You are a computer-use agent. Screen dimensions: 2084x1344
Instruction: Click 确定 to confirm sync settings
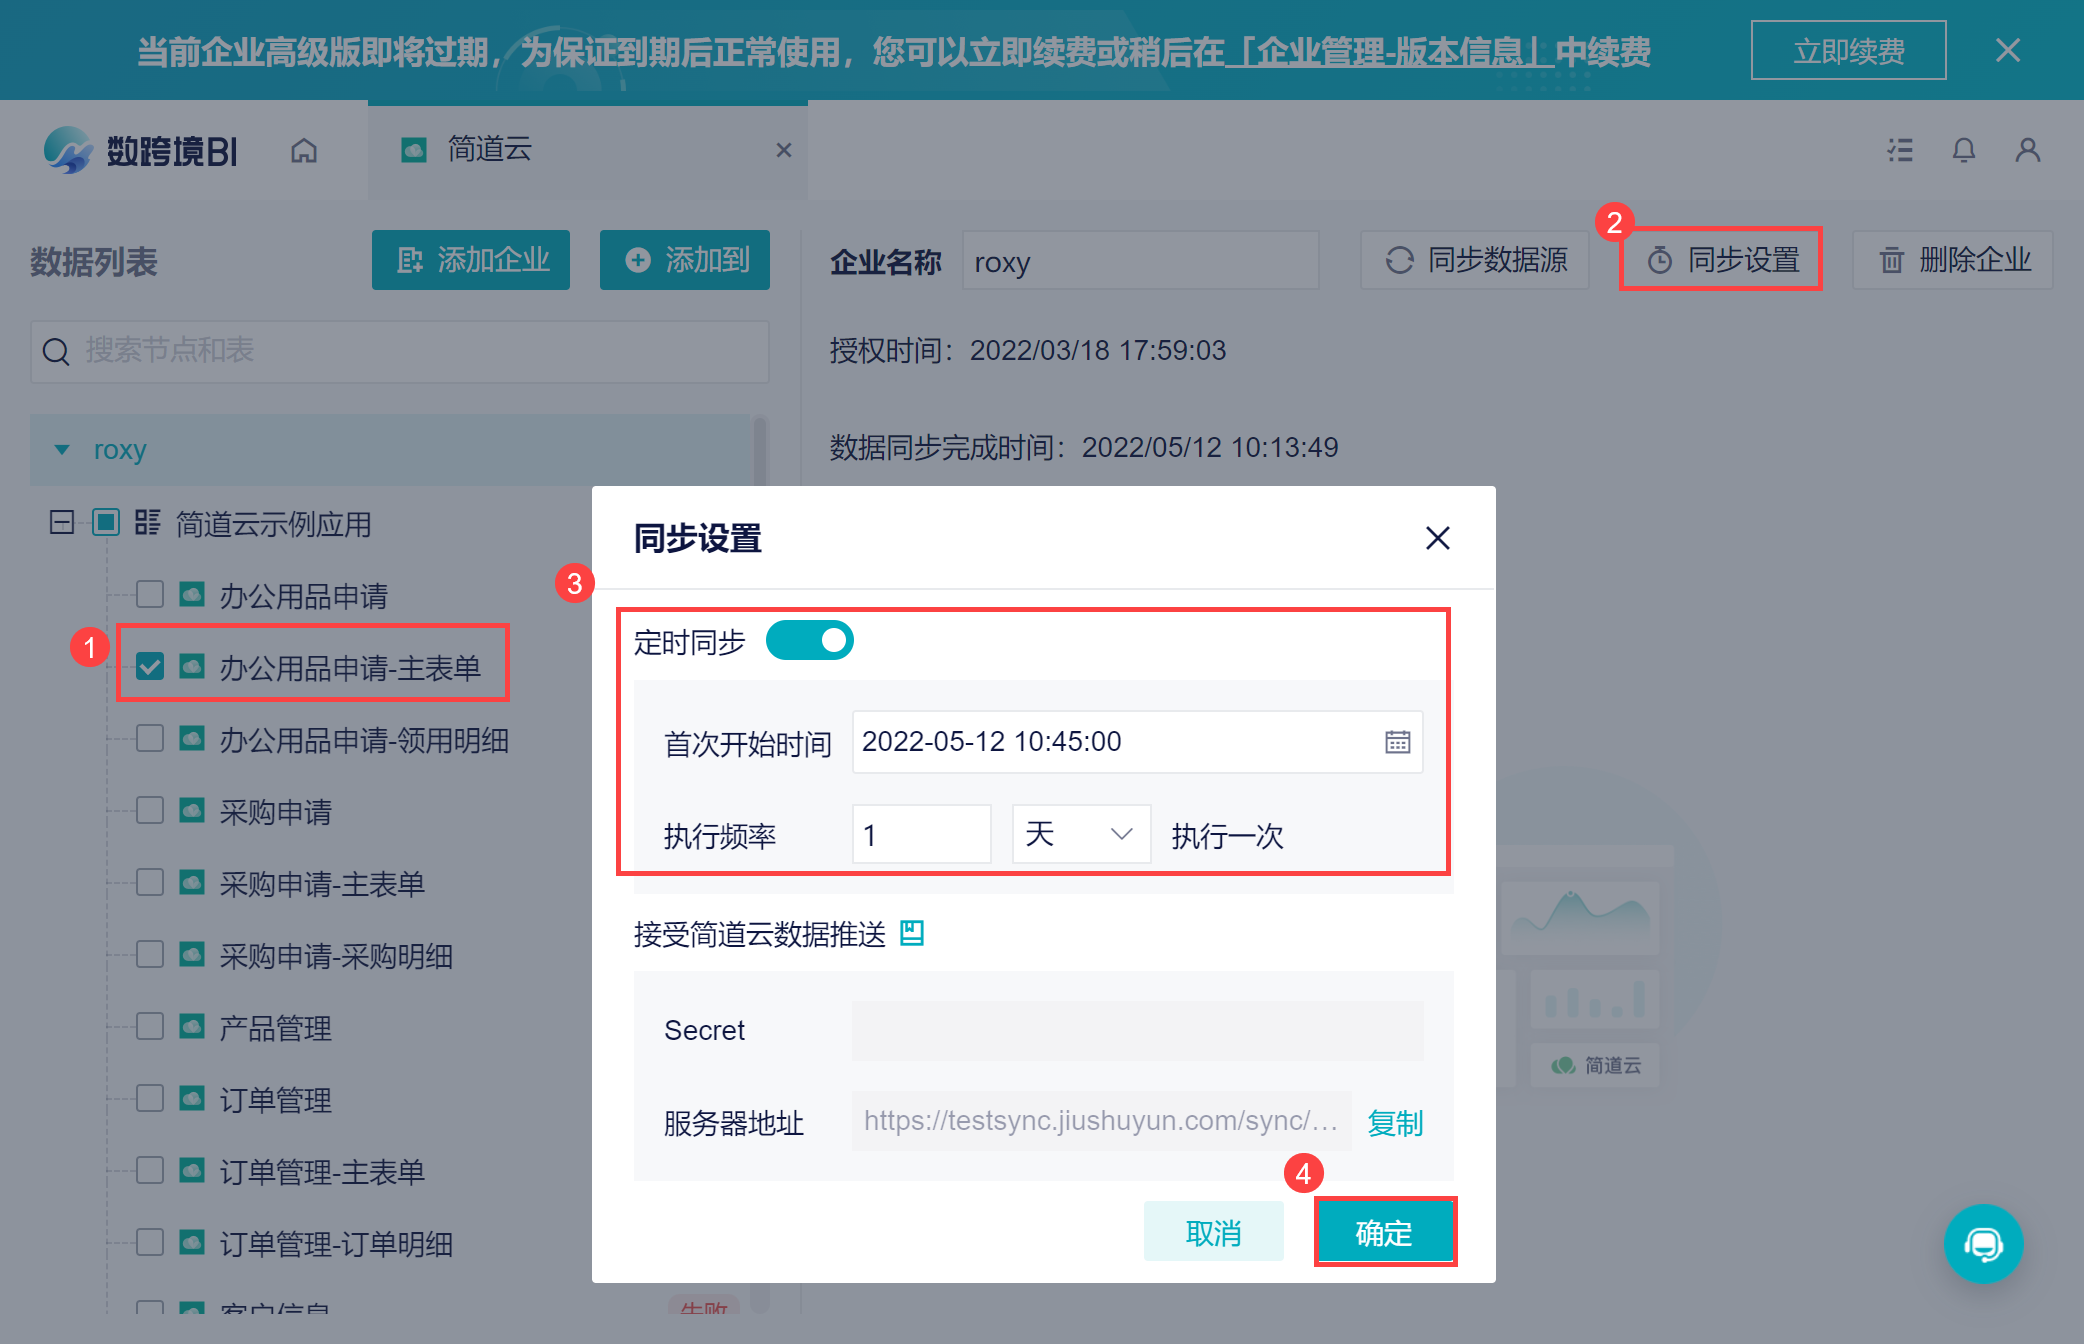click(x=1384, y=1232)
